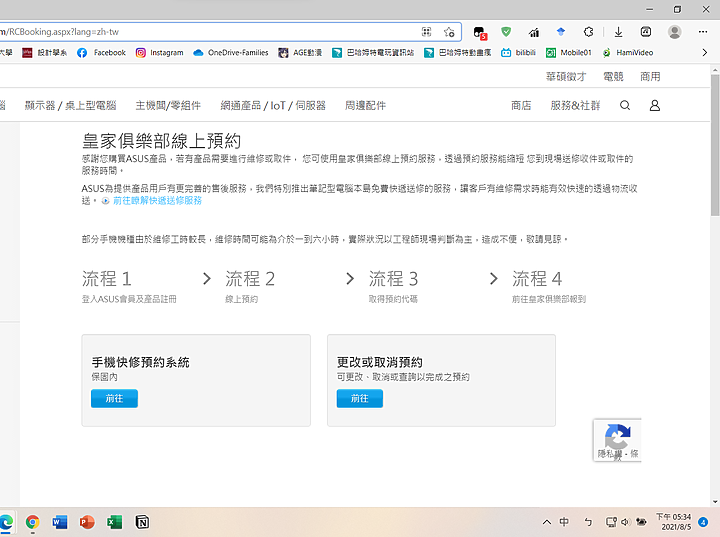Viewport: 720px width, 537px height.
Task: Open 網通產品 / IoT / 伺服器 menu
Action: (x=273, y=106)
